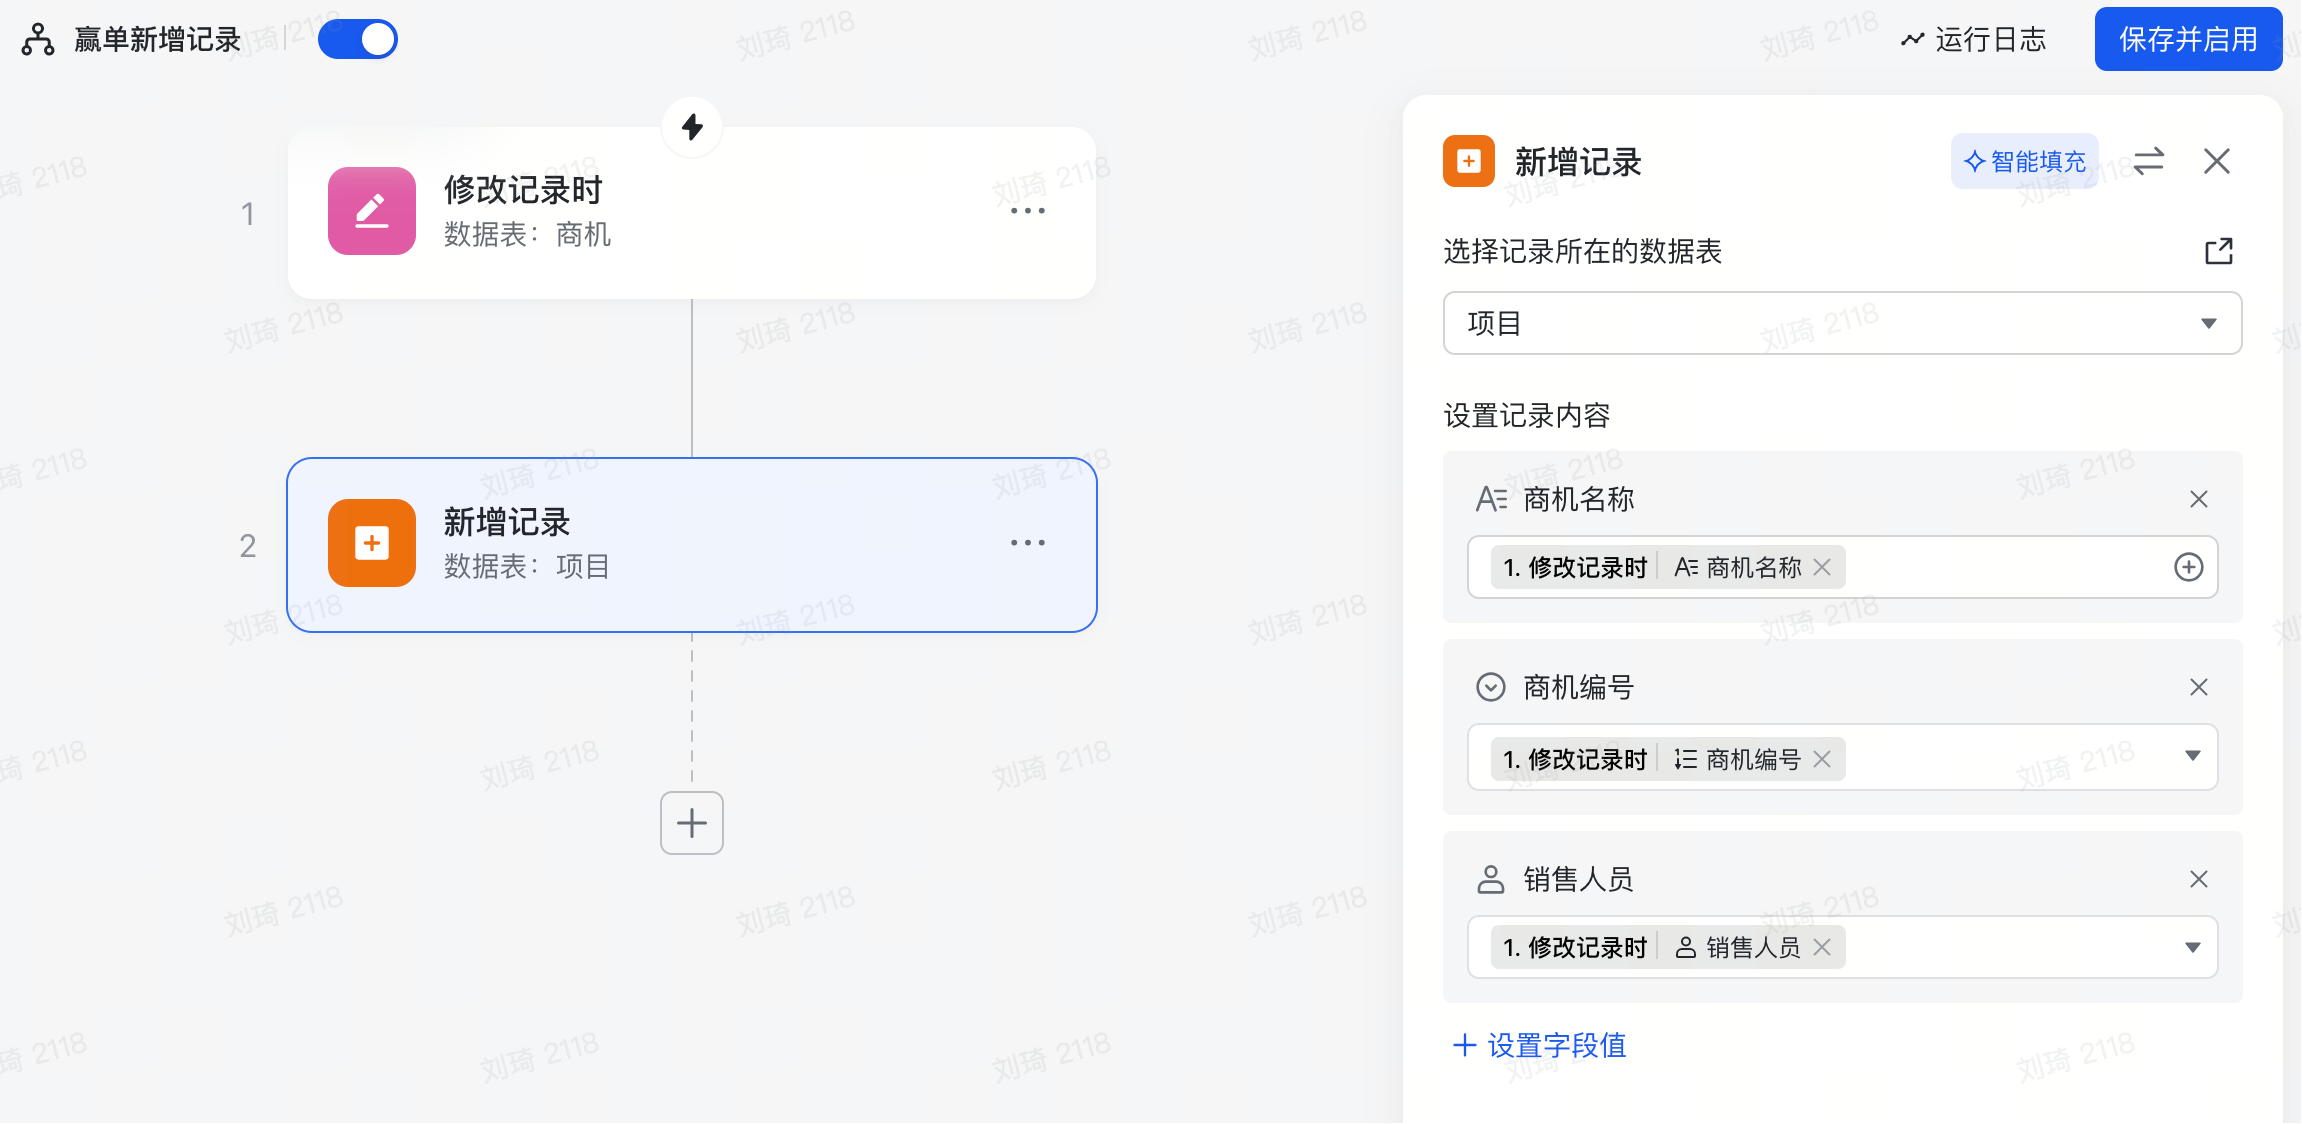Click the 智能填充 button
The height and width of the screenshot is (1124, 2302).
point(2024,161)
